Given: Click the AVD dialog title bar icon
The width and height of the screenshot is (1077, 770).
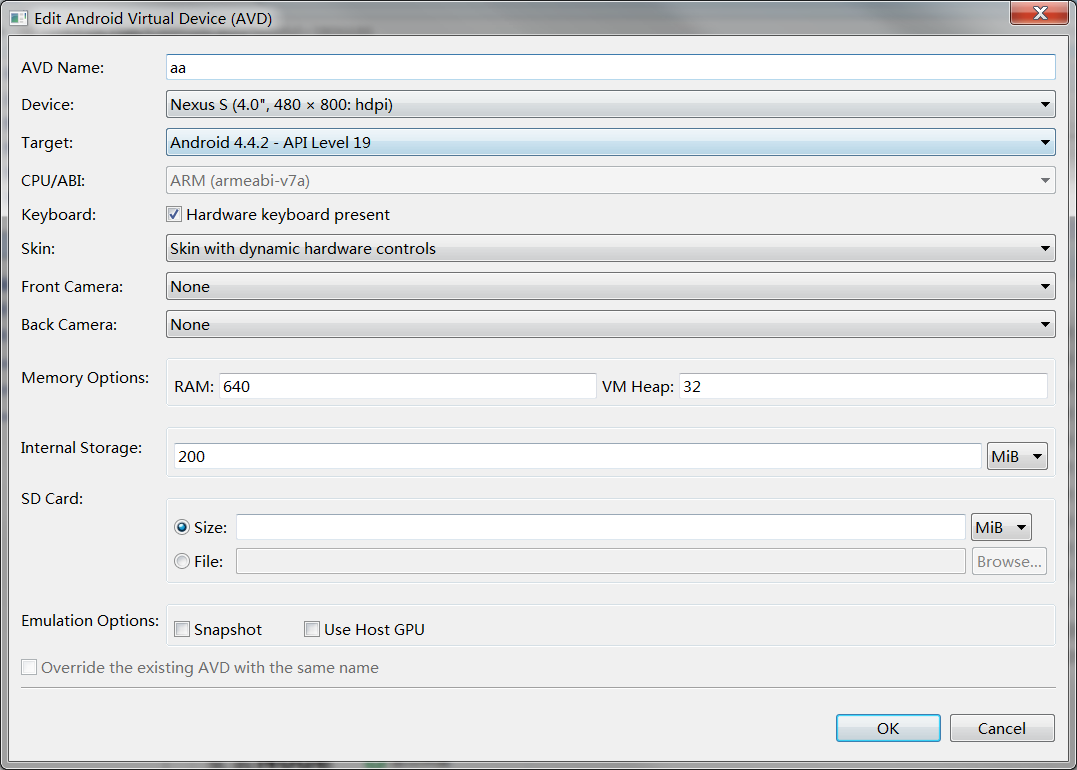Looking at the screenshot, I should point(19,19).
